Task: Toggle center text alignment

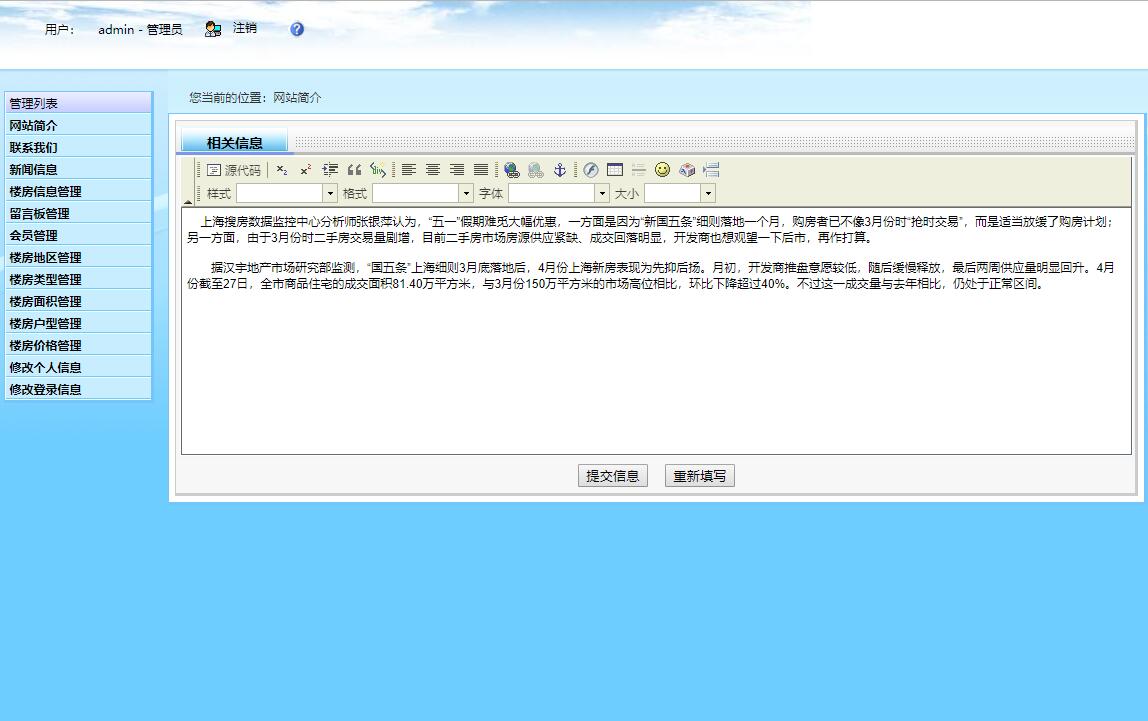Action: 431,169
